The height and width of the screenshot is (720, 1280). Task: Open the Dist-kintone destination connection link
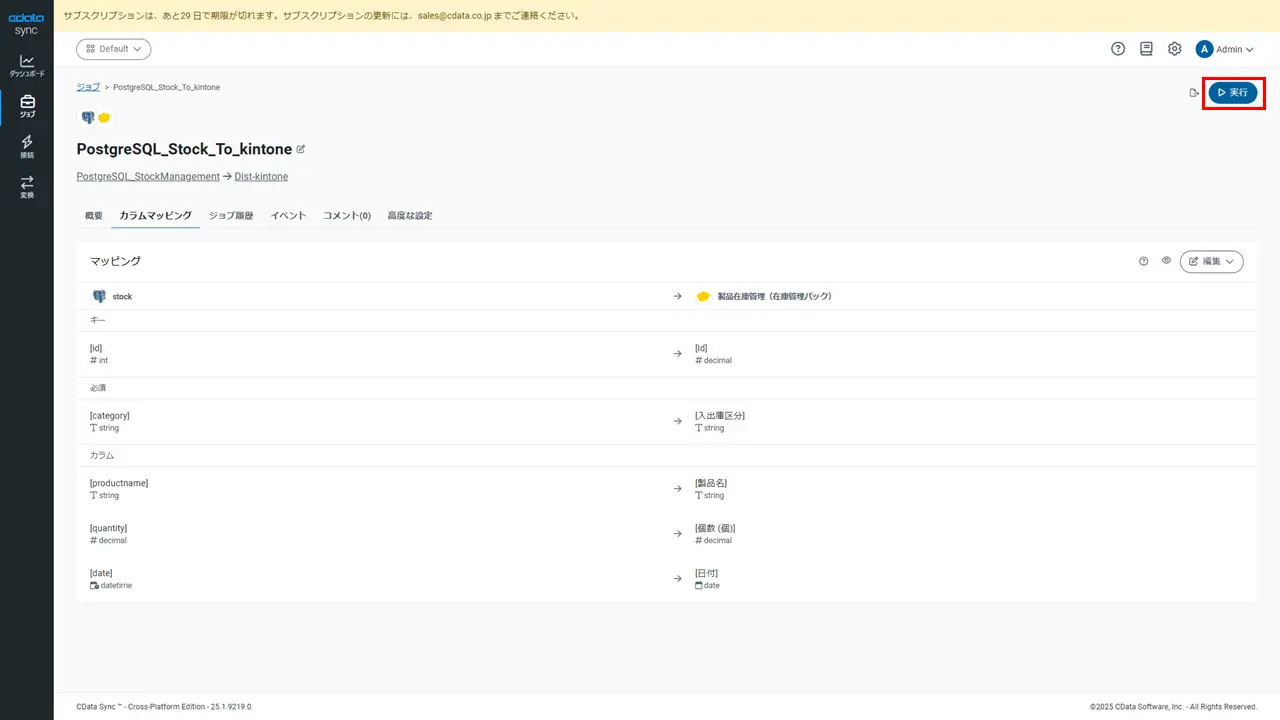click(261, 176)
